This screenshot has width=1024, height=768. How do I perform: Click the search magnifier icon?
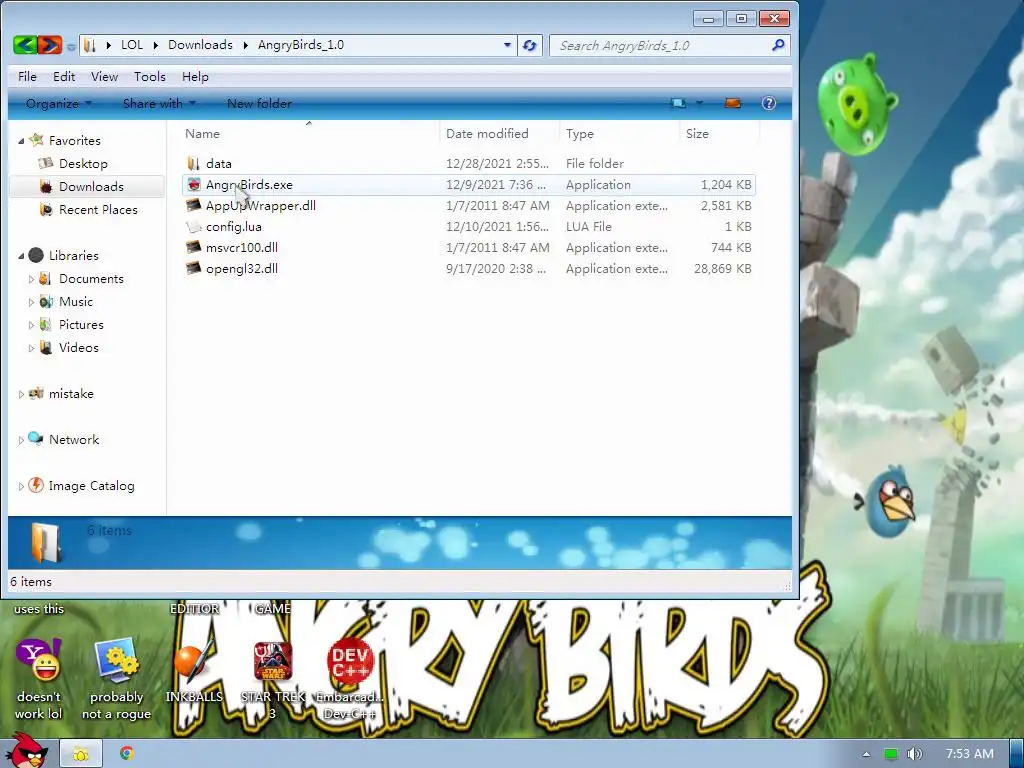(x=778, y=45)
